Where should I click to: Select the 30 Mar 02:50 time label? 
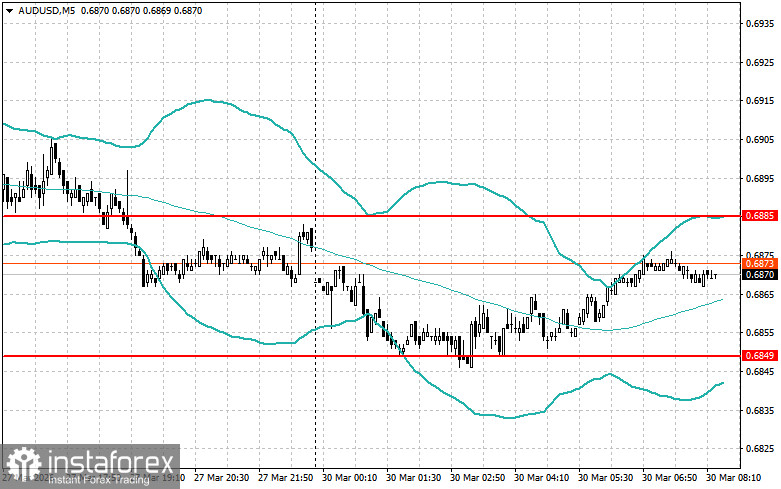(478, 478)
